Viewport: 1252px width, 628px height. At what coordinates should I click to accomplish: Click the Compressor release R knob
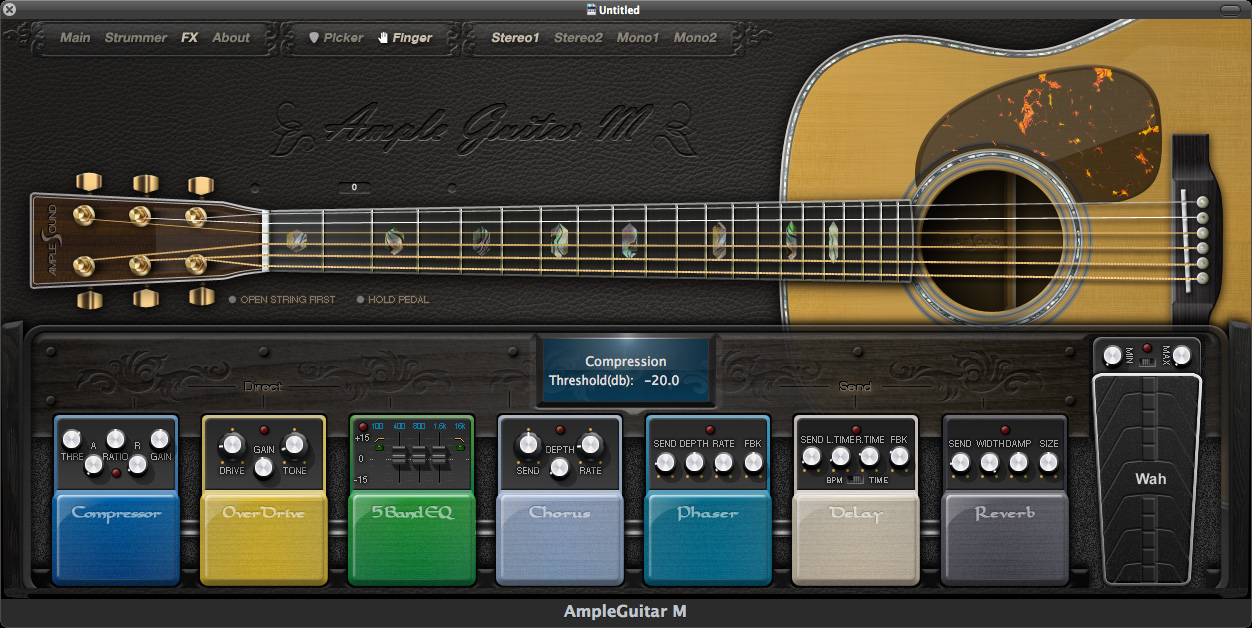tap(137, 465)
